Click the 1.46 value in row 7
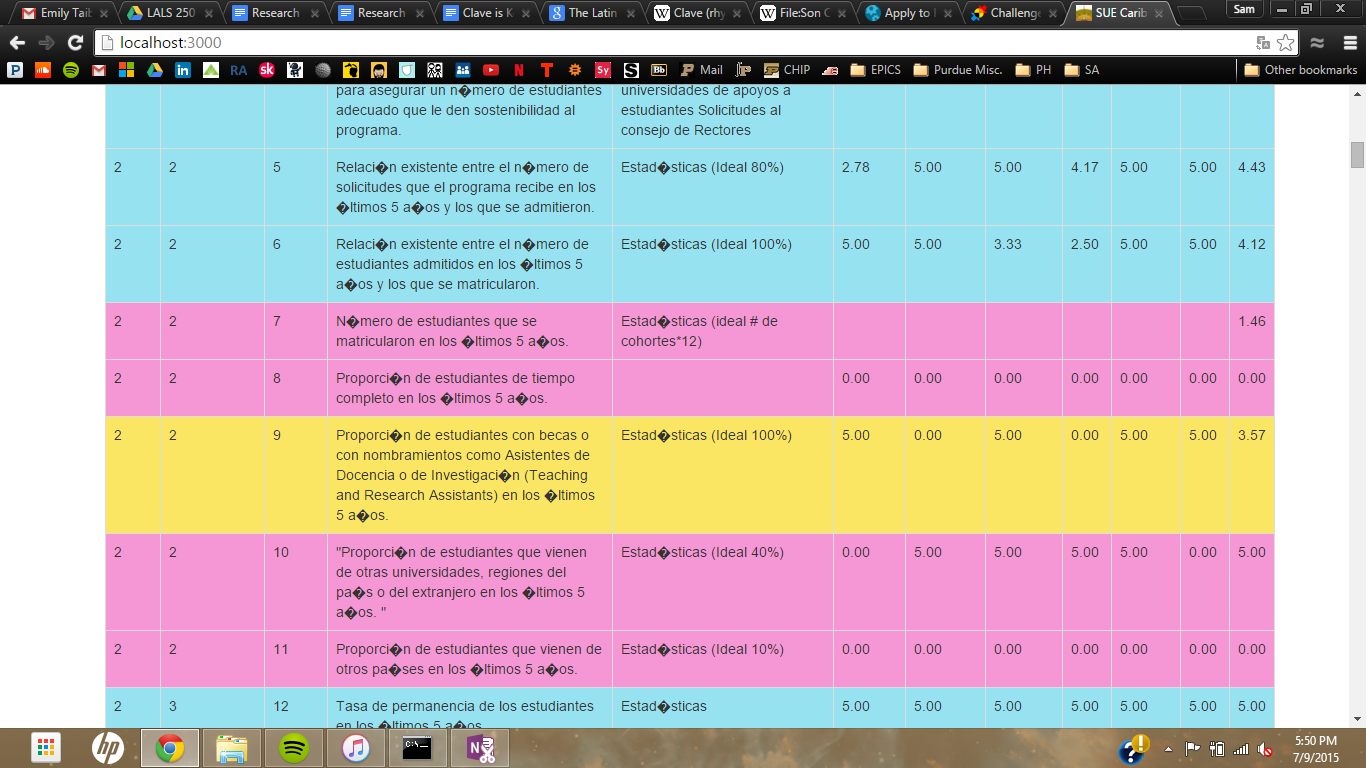This screenshot has height=768, width=1366. [1251, 321]
